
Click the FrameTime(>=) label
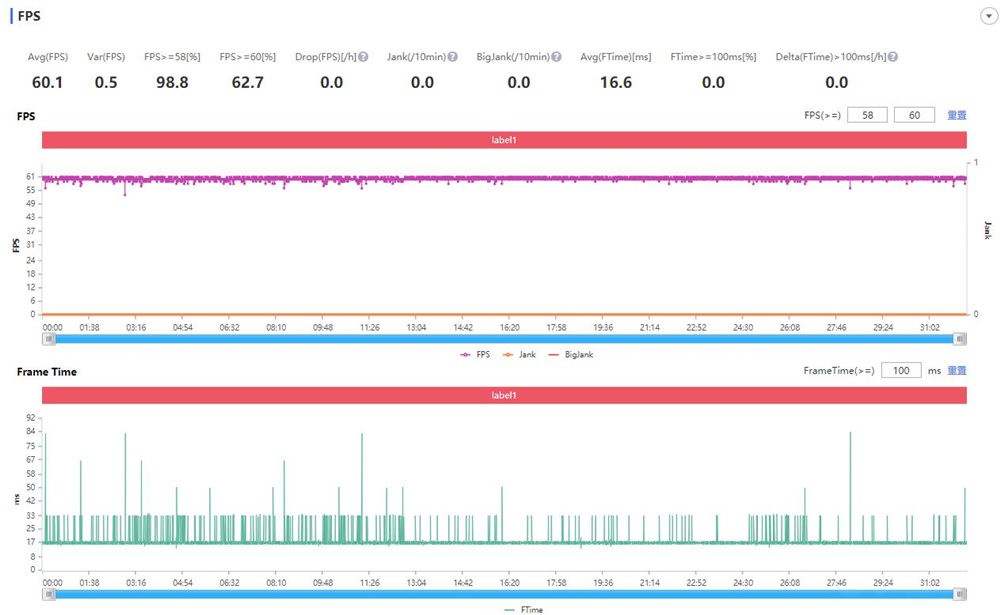pyautogui.click(x=839, y=371)
